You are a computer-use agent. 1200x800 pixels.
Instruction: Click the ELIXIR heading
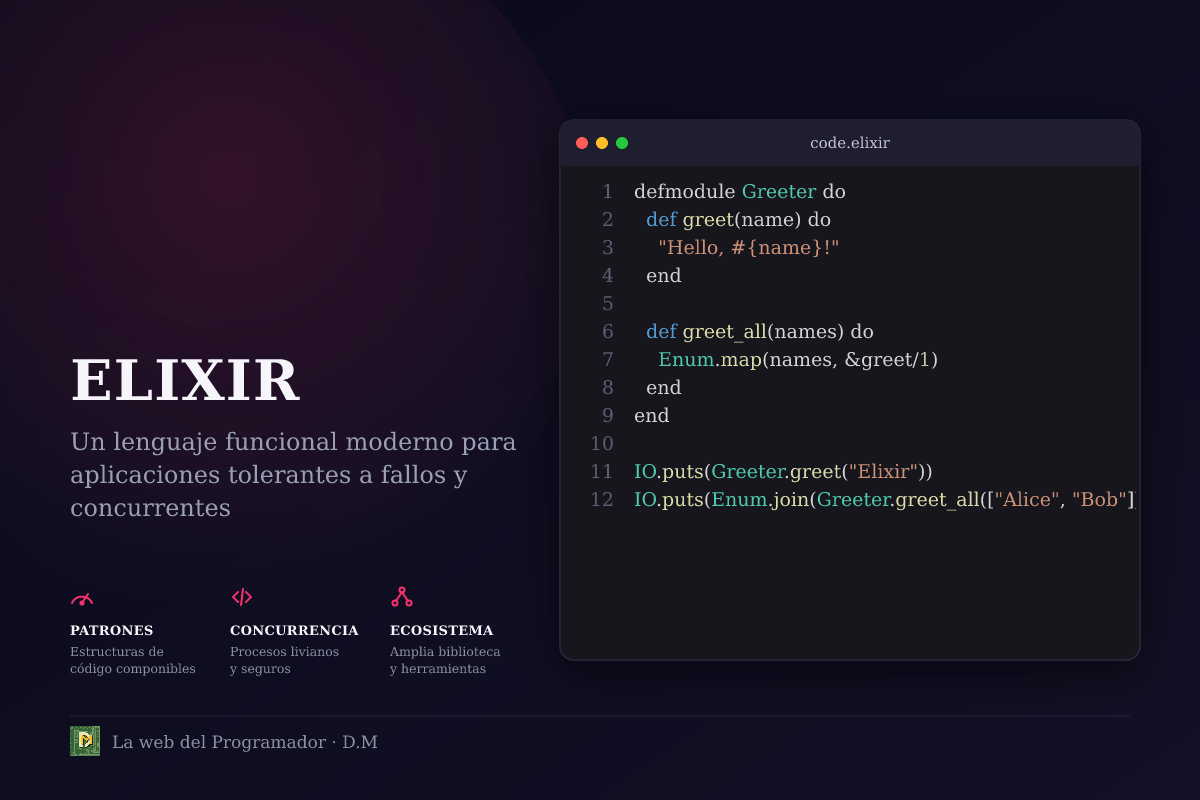[185, 381]
